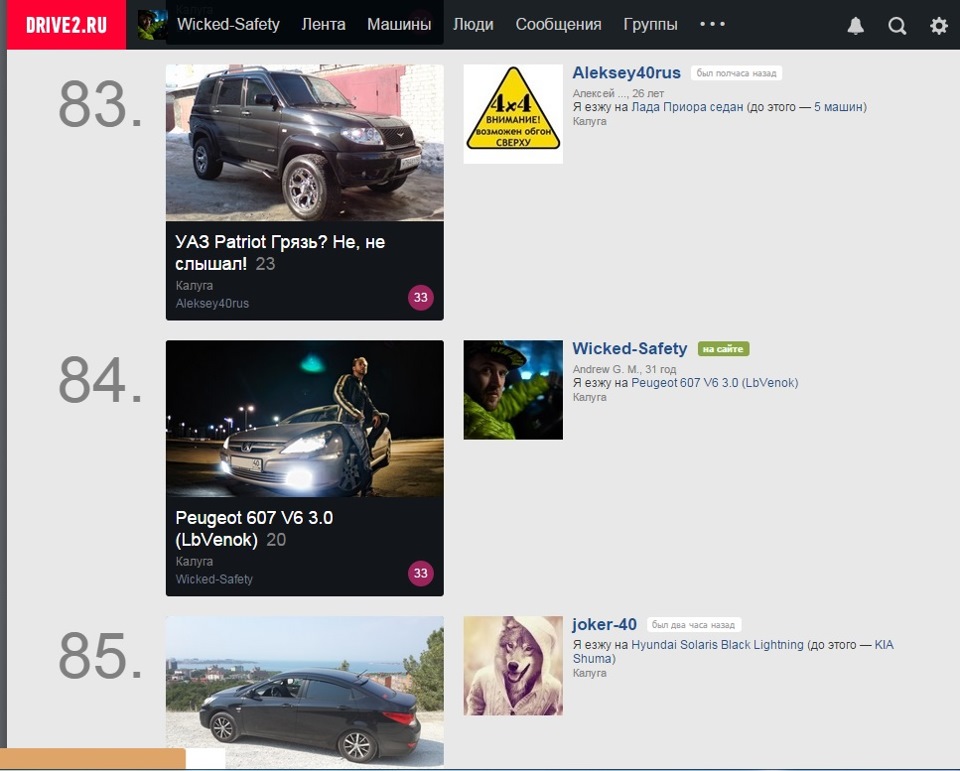Viewport: 960px width, 771px height.
Task: Go to Лента menu item
Action: click(323, 24)
